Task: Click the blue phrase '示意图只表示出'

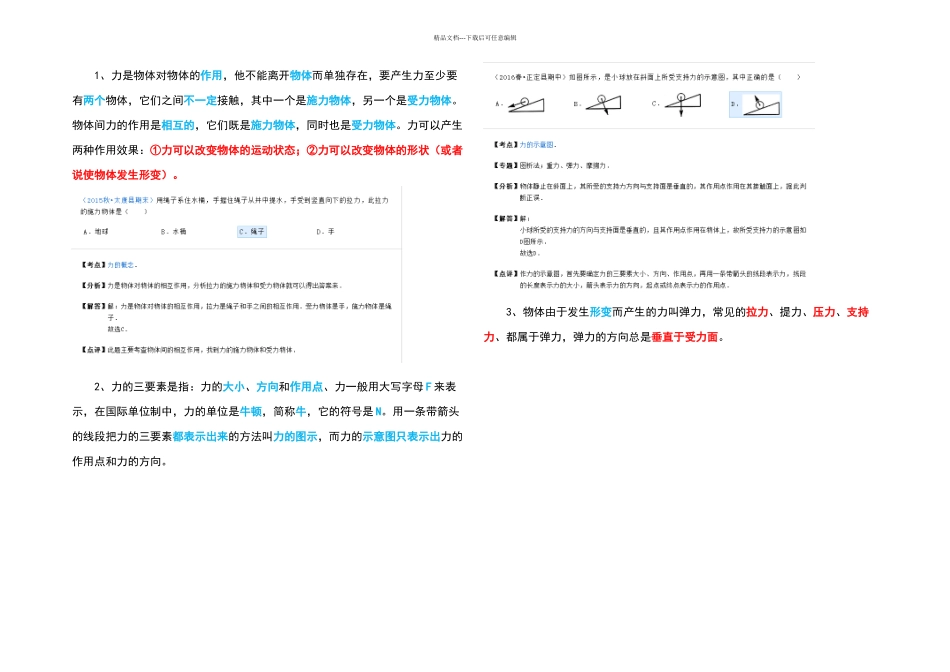Action: pos(401,436)
